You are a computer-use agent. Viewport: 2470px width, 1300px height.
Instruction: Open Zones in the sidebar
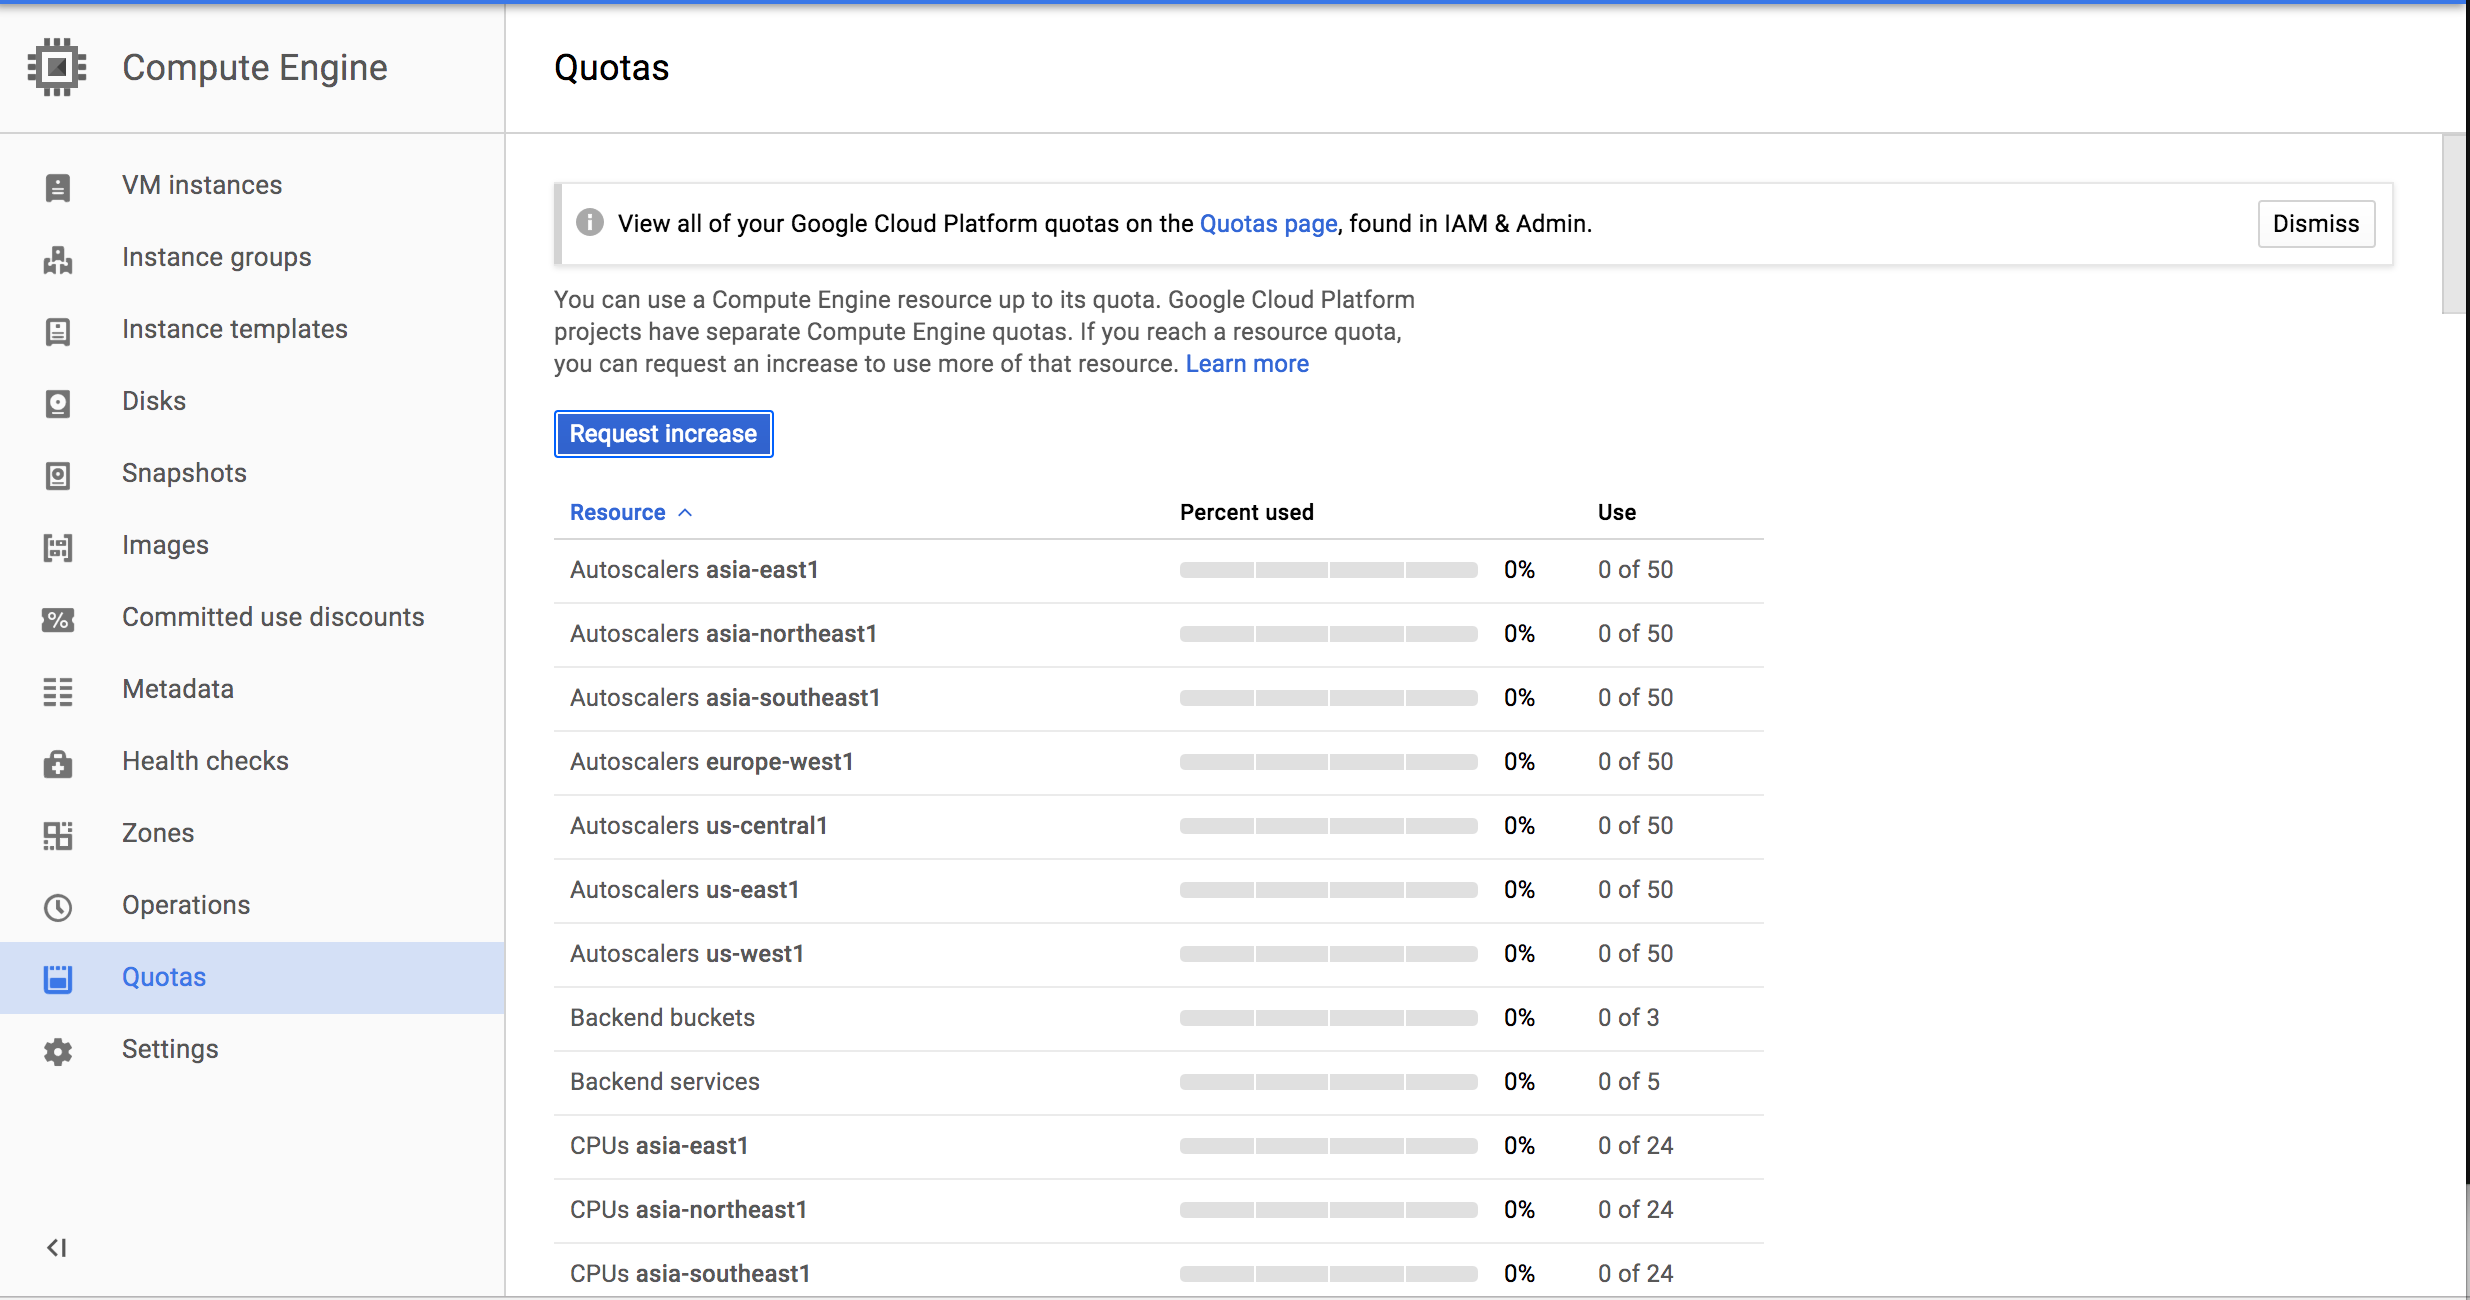click(157, 833)
